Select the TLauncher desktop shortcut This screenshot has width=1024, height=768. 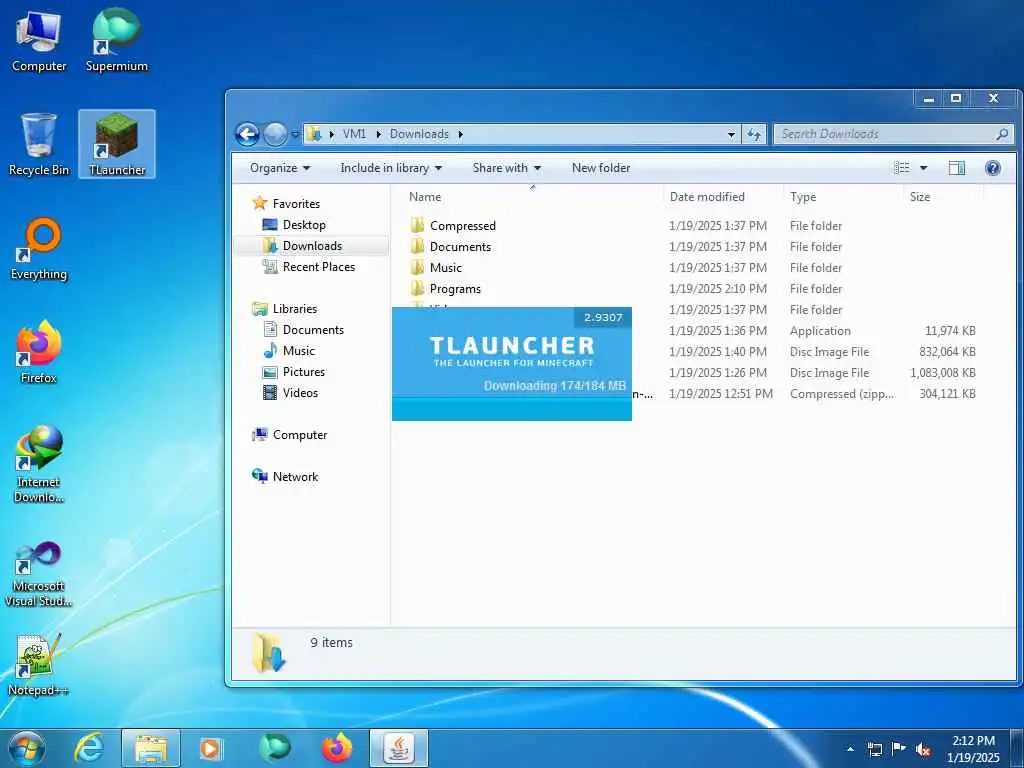point(117,144)
